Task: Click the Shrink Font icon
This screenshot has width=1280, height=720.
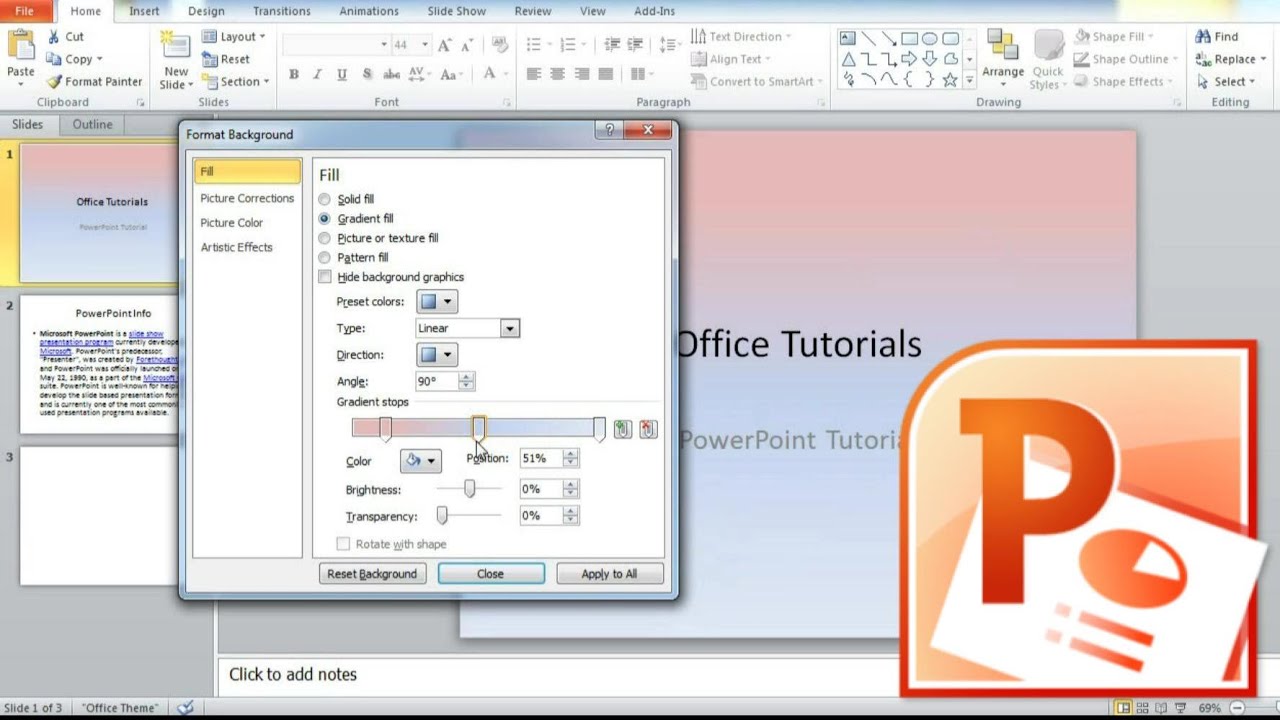Action: point(466,45)
